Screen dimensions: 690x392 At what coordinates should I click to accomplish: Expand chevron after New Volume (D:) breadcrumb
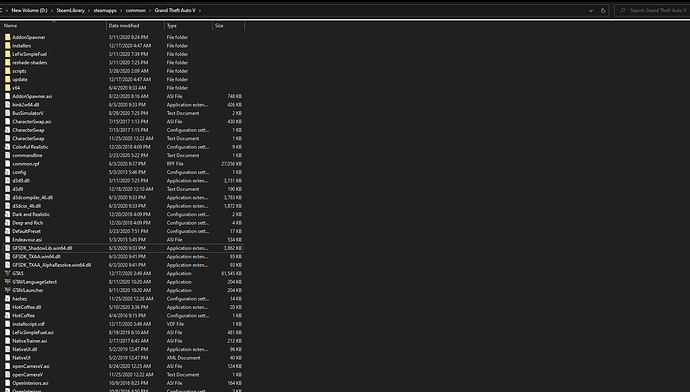pos(52,11)
